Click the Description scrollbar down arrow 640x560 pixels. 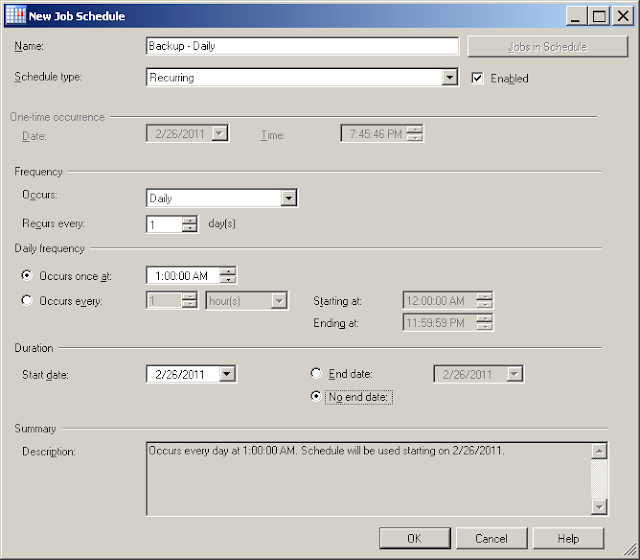(x=599, y=507)
